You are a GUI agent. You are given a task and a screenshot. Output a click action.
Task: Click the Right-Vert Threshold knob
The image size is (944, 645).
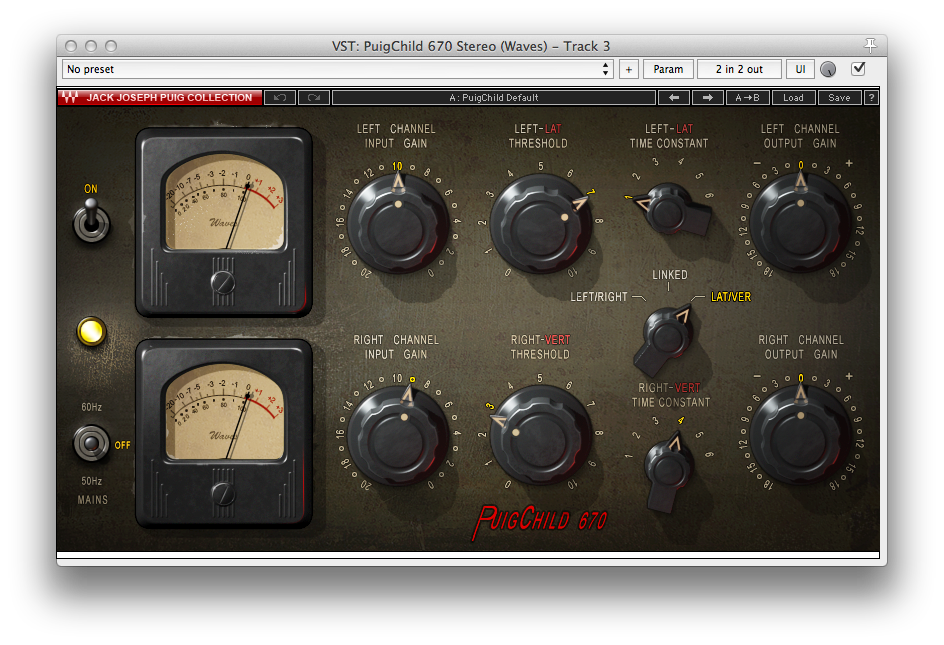[541, 435]
